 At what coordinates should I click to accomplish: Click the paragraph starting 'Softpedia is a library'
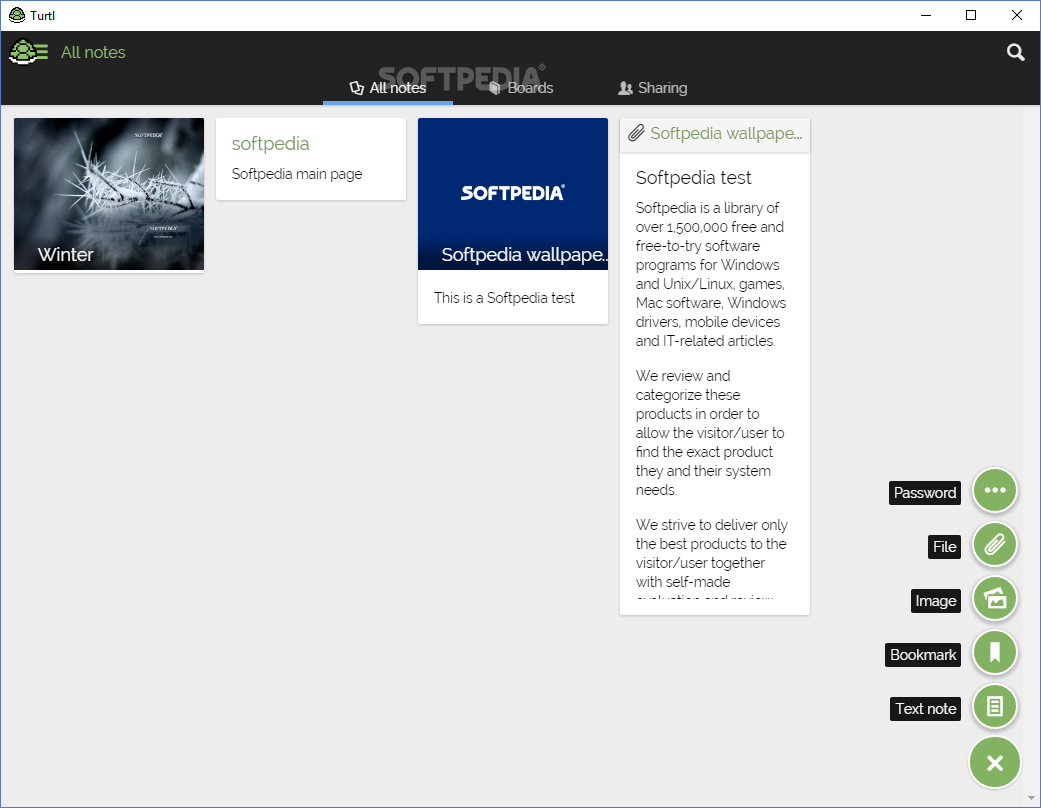tap(710, 274)
